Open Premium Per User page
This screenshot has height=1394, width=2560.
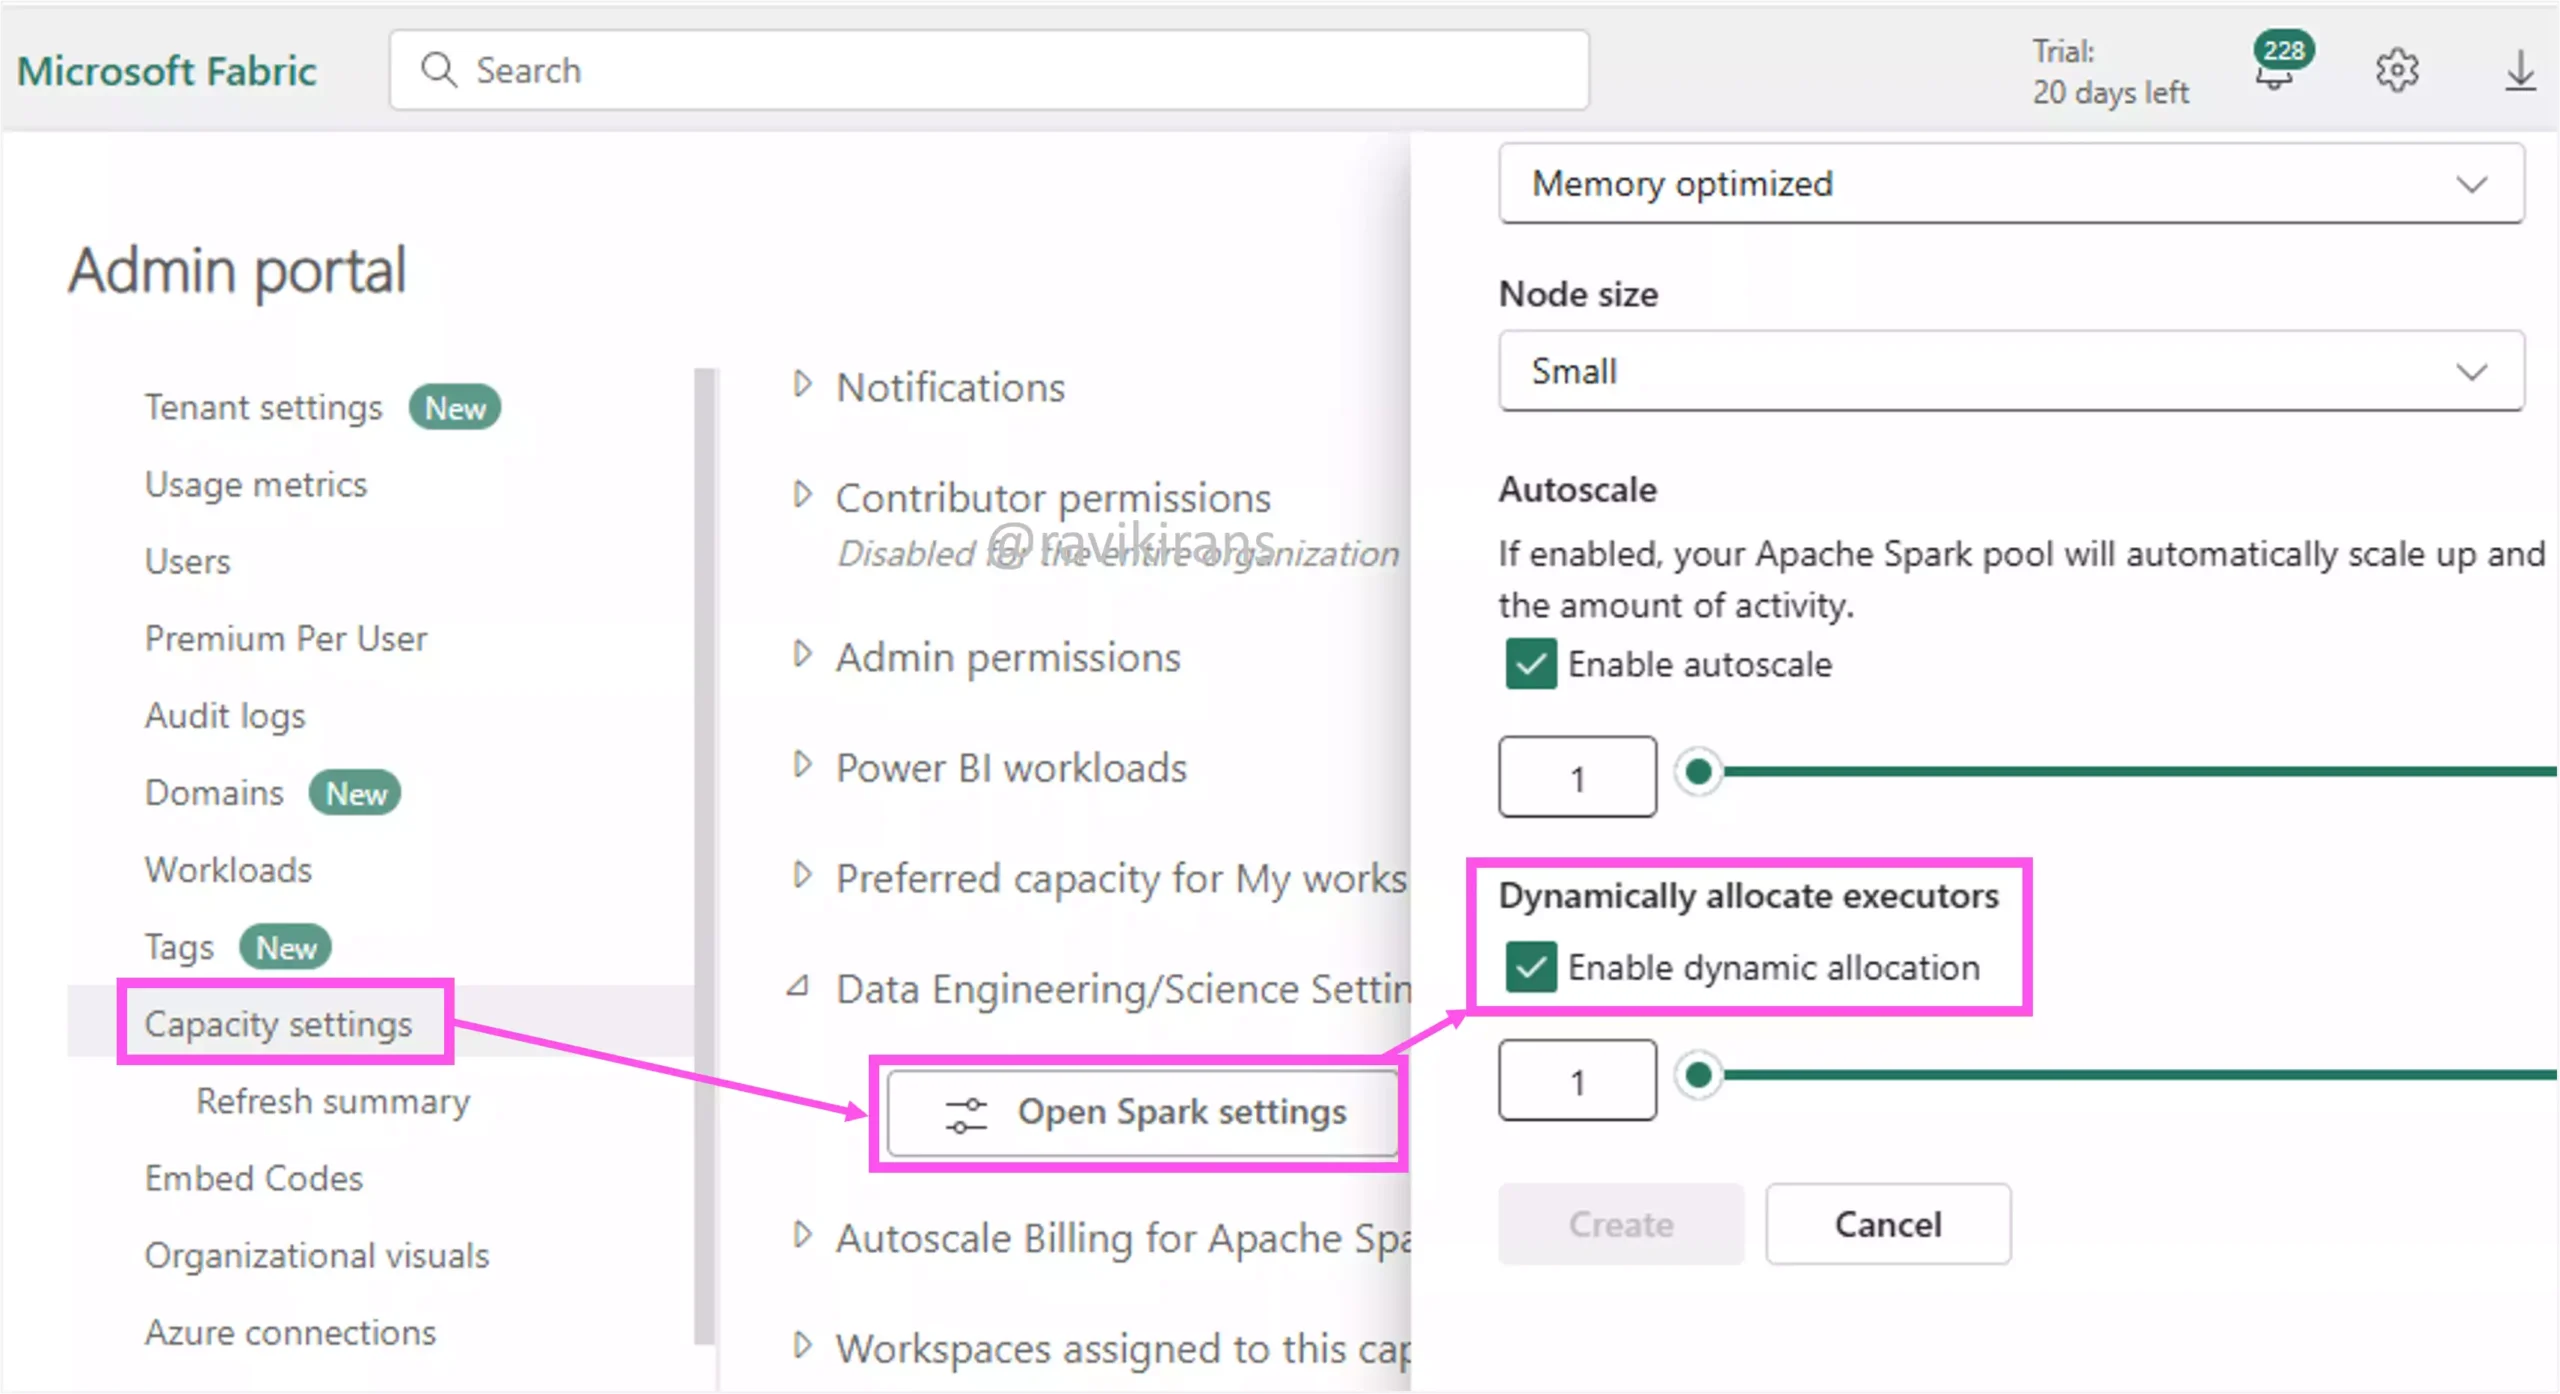(286, 638)
